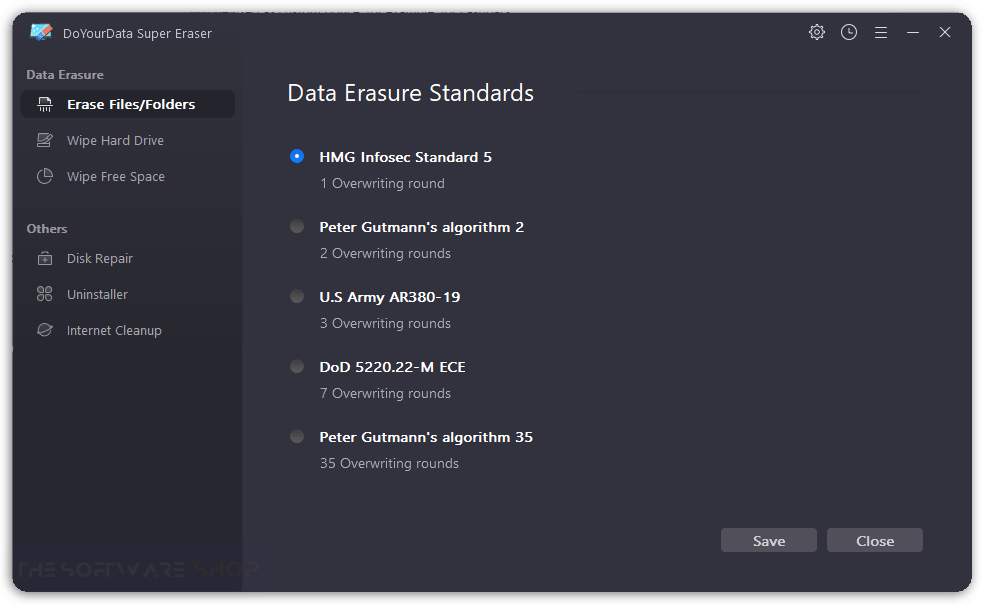The width and height of the screenshot is (984, 604).
Task: Open erasure history clock icon
Action: 848,32
